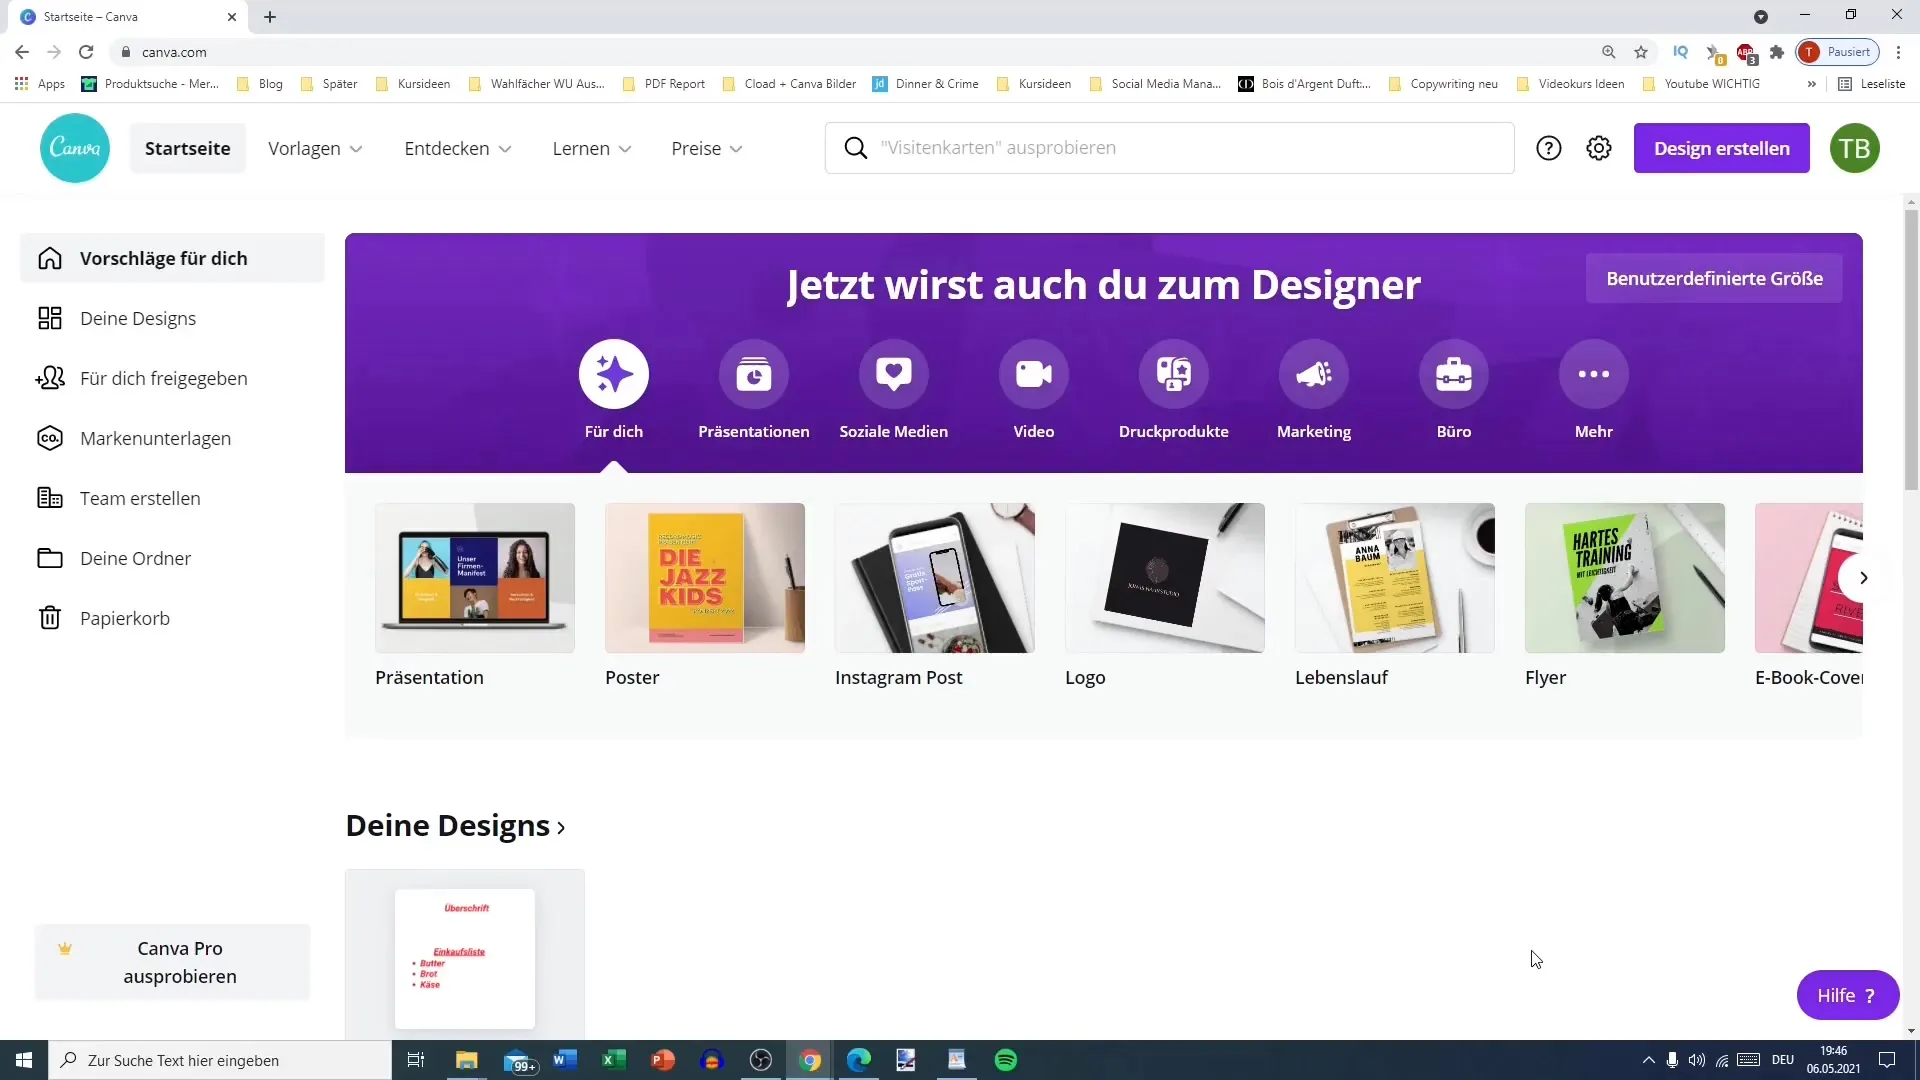Expand the Preise dropdown menu
Screen dimensions: 1920x1080
tap(707, 148)
